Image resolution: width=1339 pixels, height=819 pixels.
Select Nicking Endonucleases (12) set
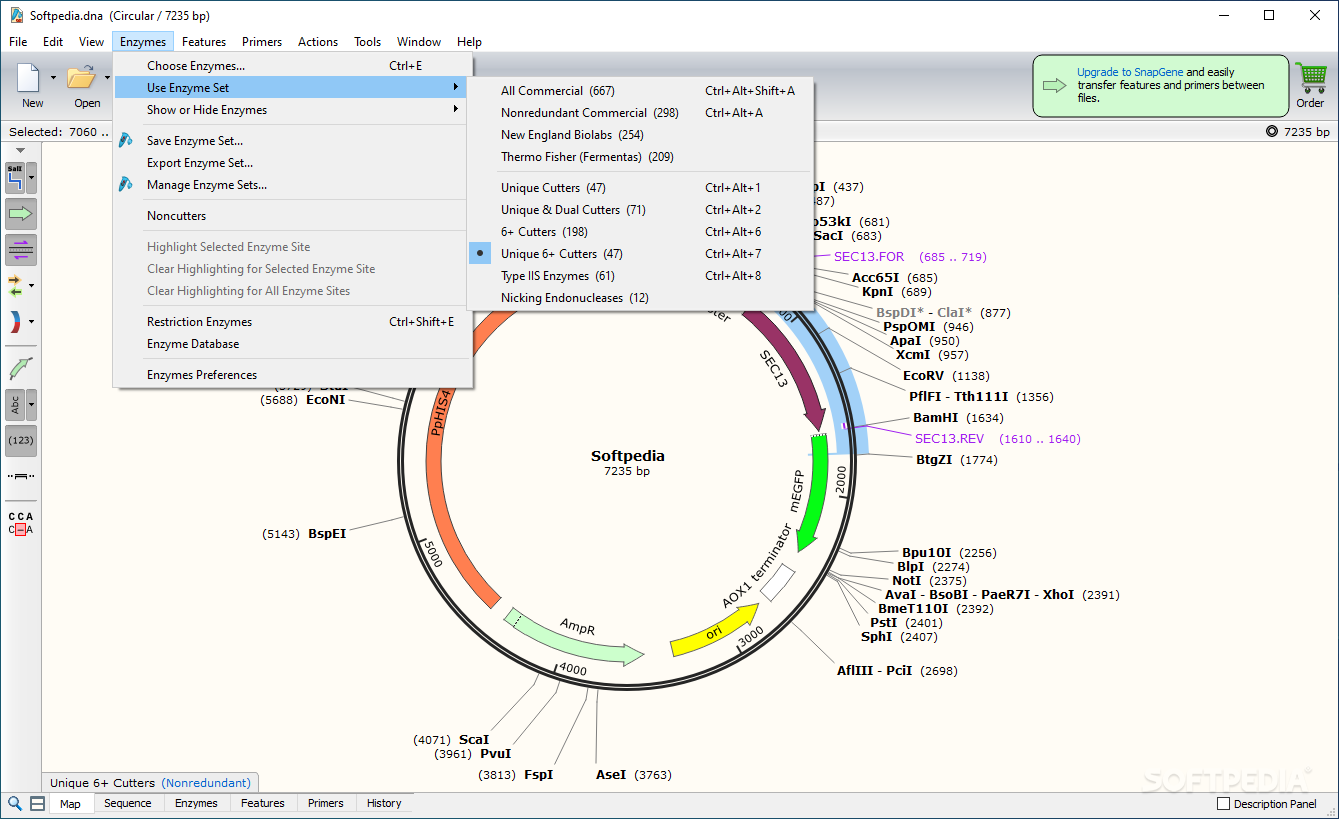[641, 298]
